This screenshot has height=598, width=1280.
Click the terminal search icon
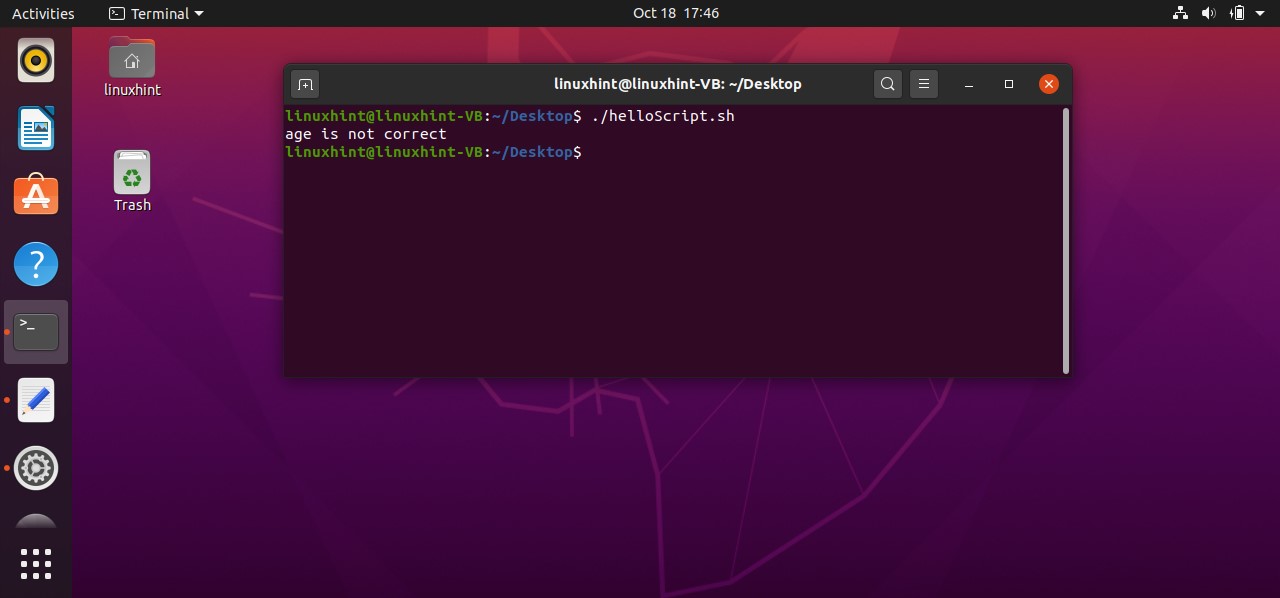887,84
